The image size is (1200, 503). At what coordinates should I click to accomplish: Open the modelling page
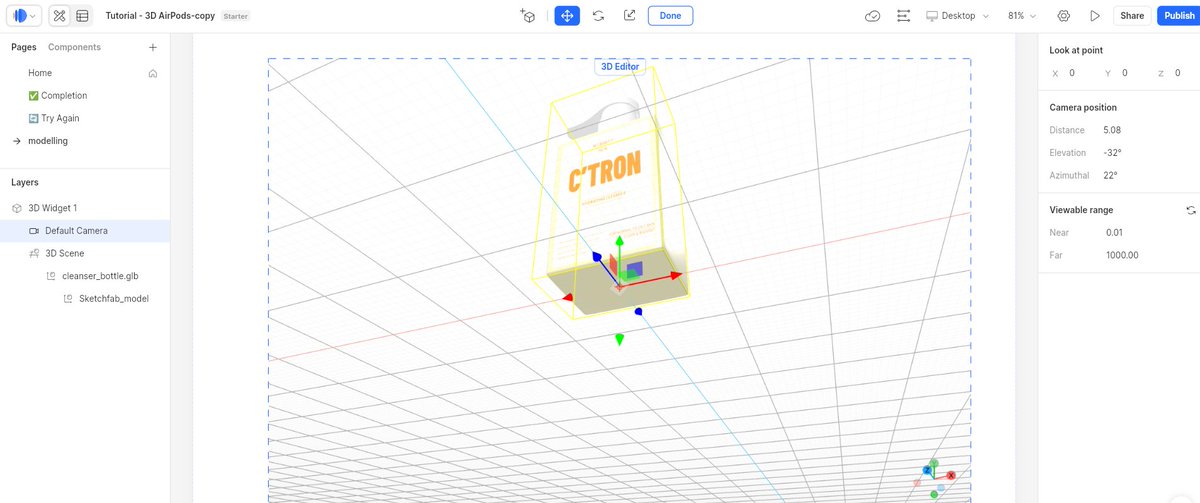[x=85, y=141]
